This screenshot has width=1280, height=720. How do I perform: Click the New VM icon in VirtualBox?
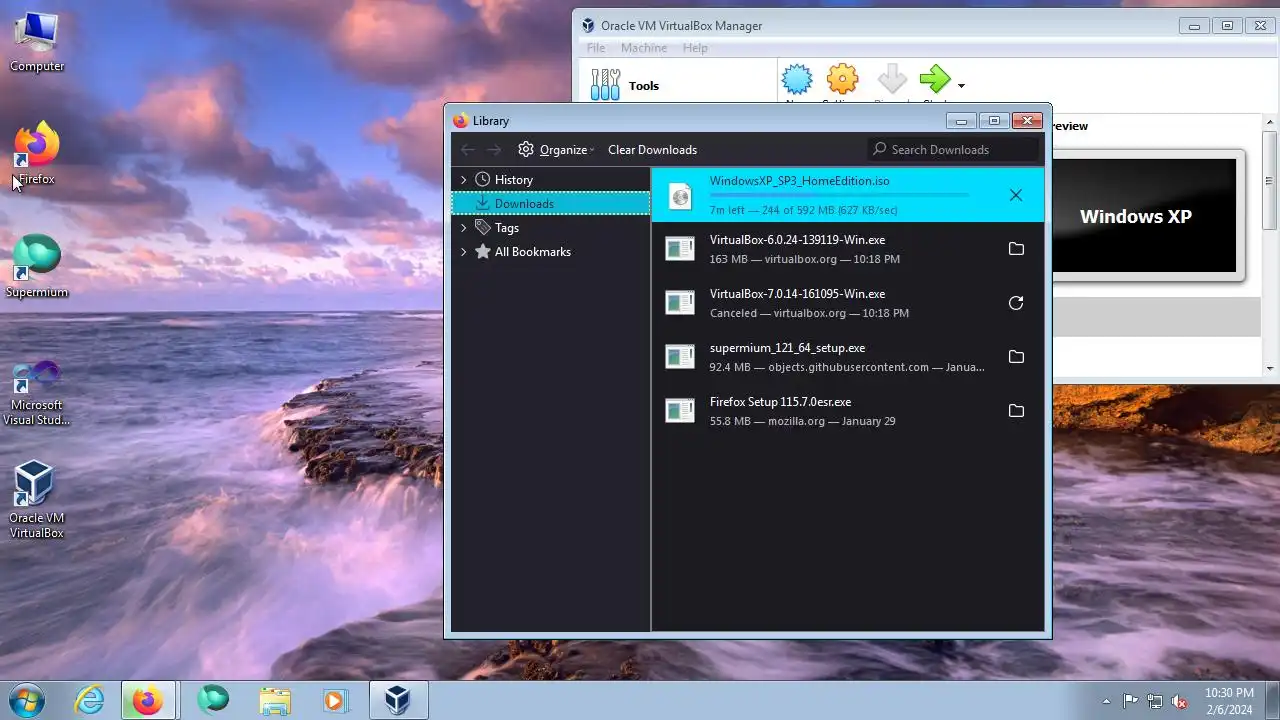[797, 81]
